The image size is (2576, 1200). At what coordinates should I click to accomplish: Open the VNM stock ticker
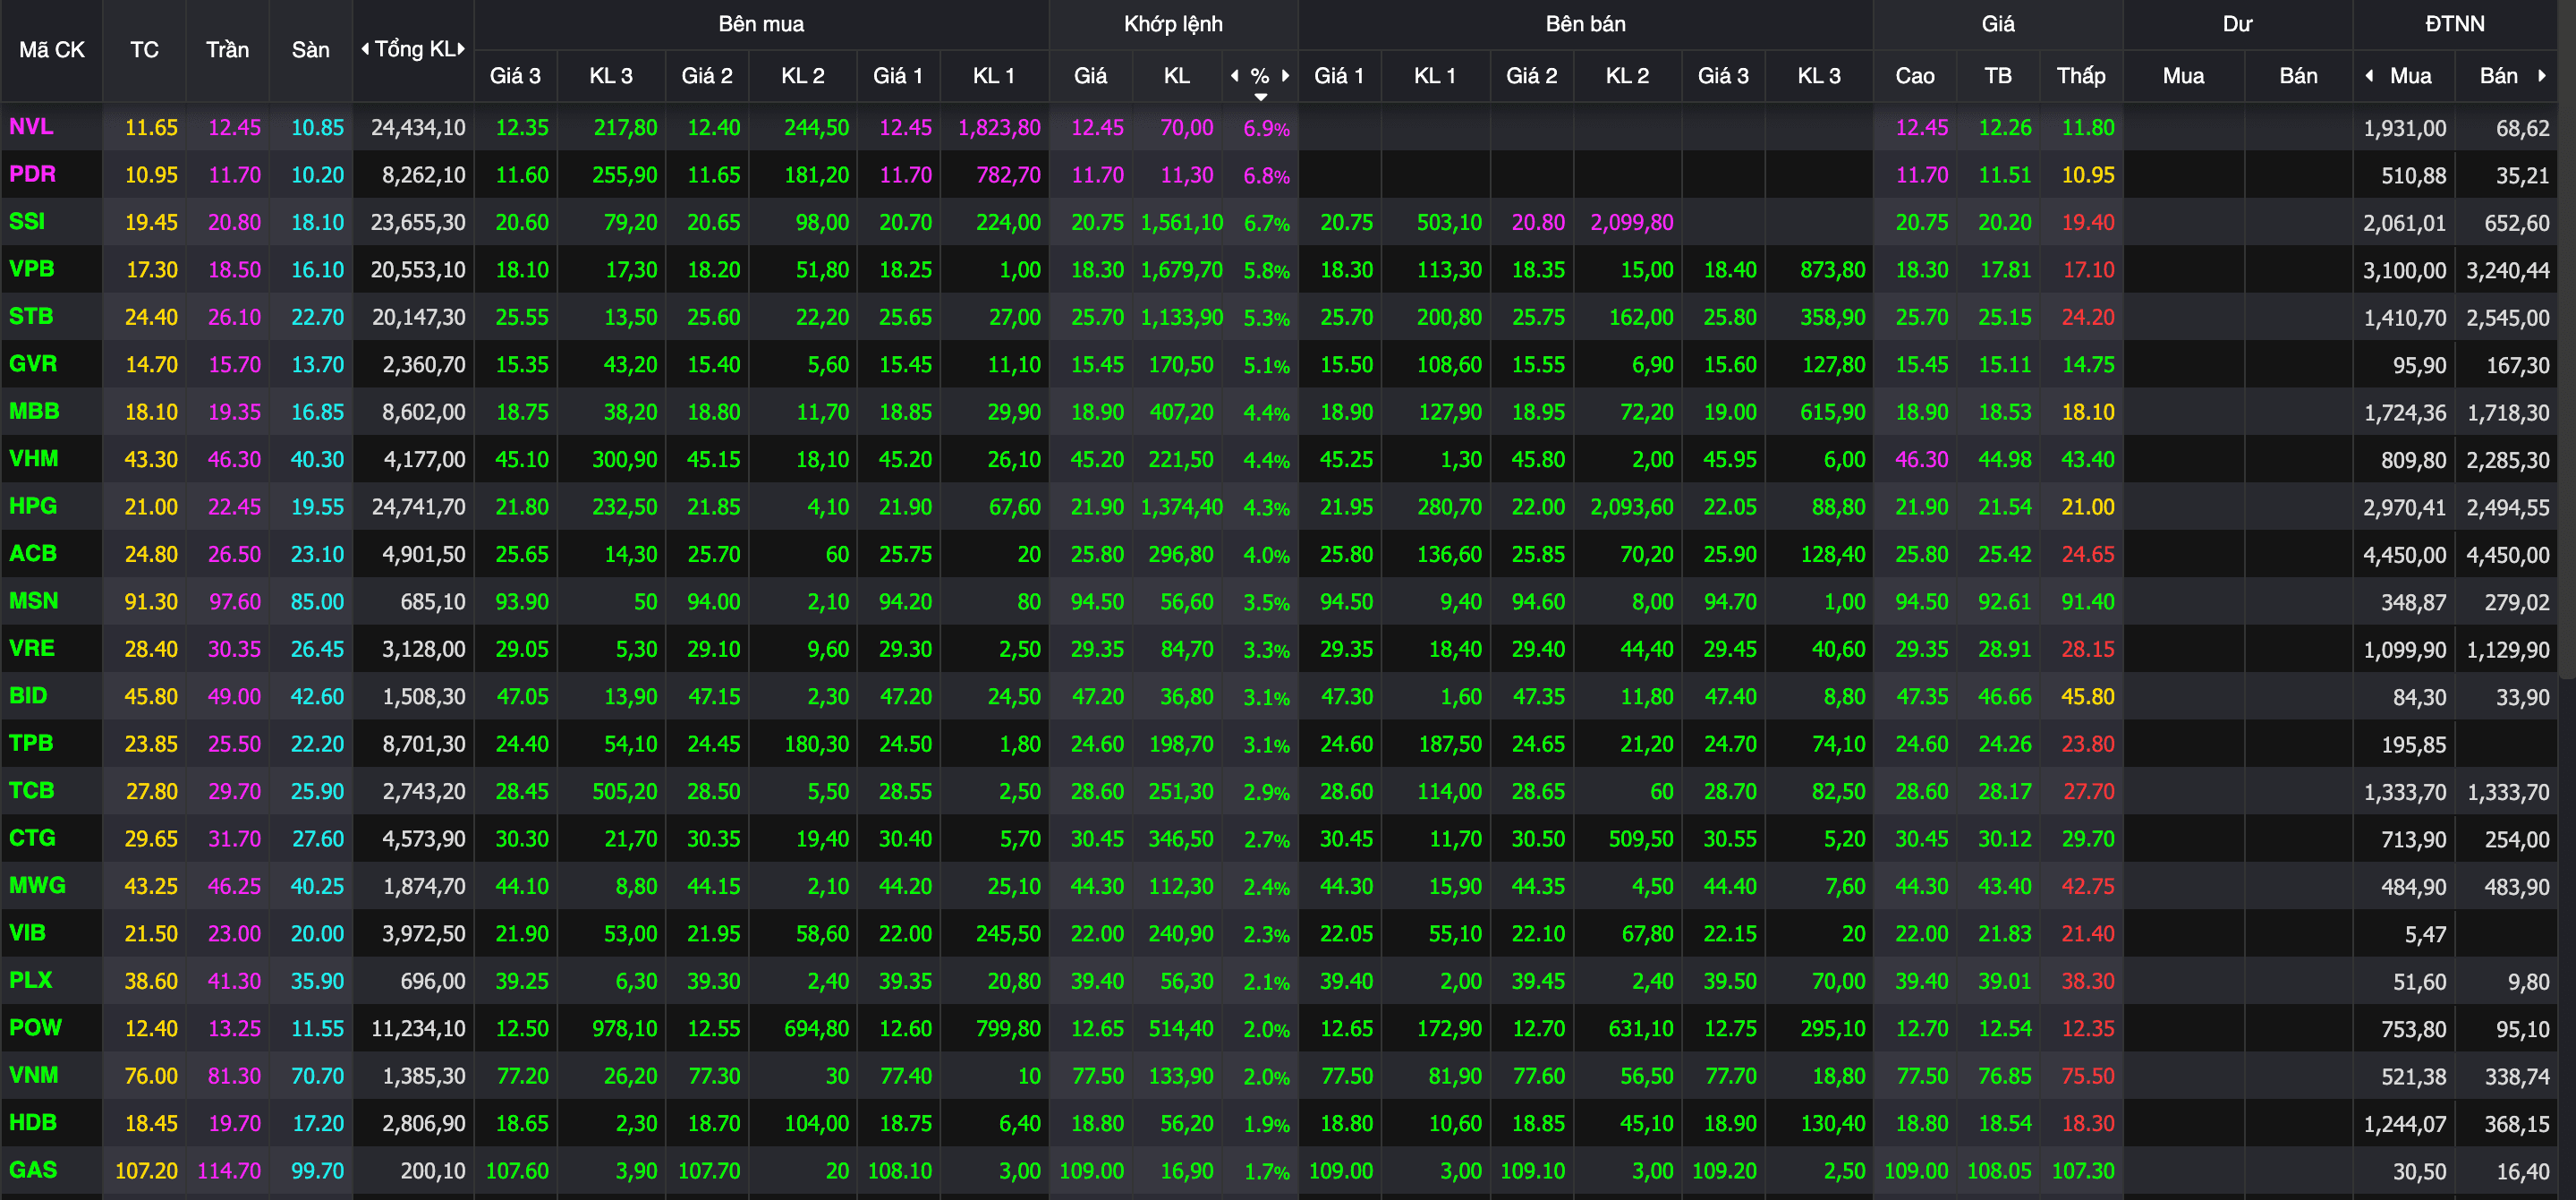pos(34,1075)
